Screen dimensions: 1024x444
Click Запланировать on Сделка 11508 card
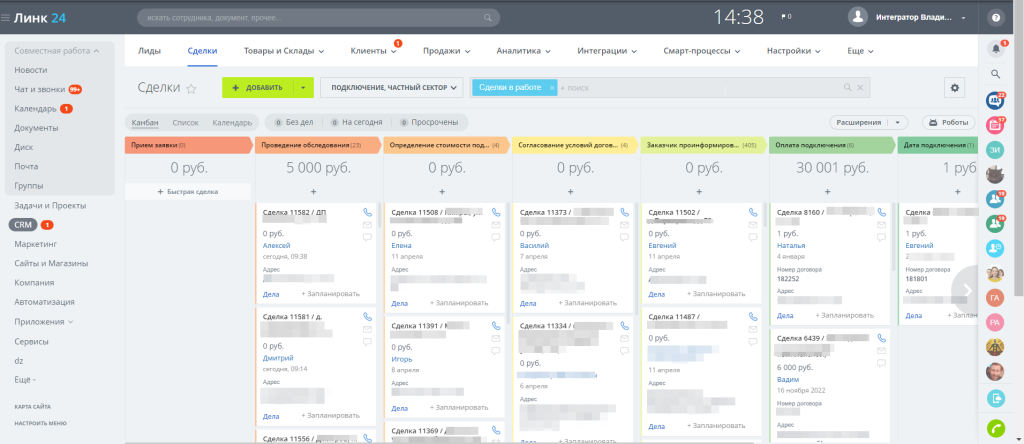459,303
